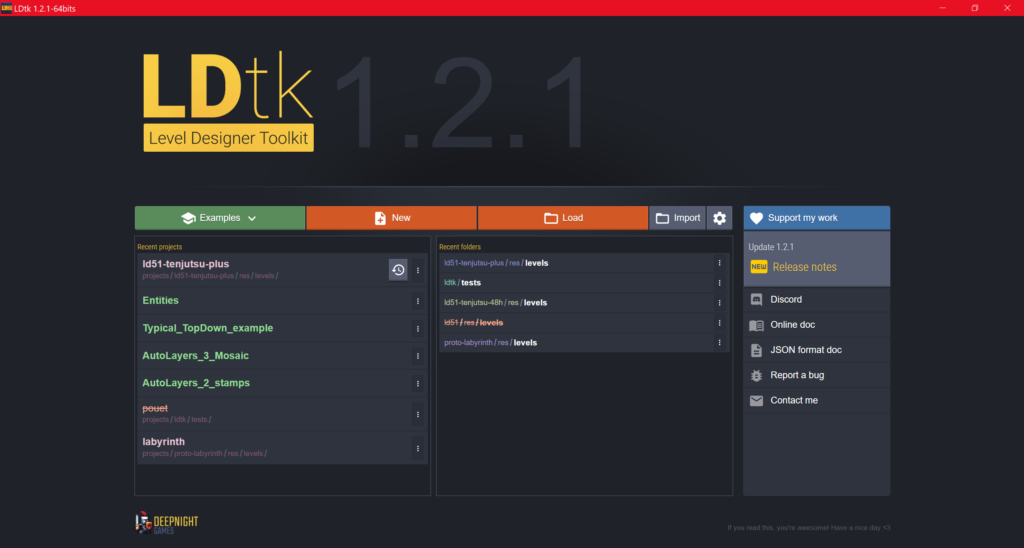Screen dimensions: 1024x548
Task: Open the options menu for ldtk / tests folder
Action: pyautogui.click(x=720, y=283)
